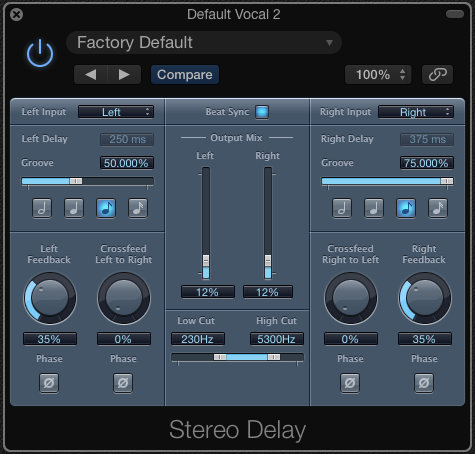475x454 pixels.
Task: Select sixteenth note for Left Delay
Action: (x=138, y=208)
